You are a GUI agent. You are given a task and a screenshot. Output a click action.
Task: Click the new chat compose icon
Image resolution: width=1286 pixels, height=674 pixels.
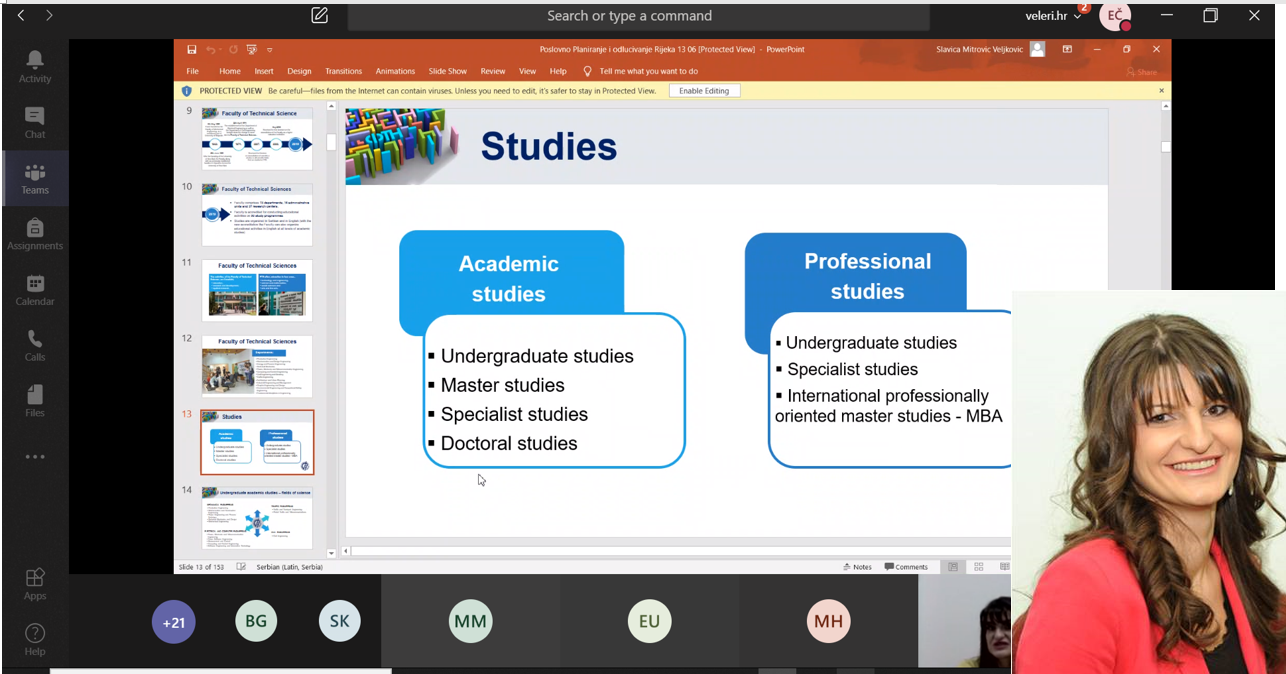[x=320, y=16]
